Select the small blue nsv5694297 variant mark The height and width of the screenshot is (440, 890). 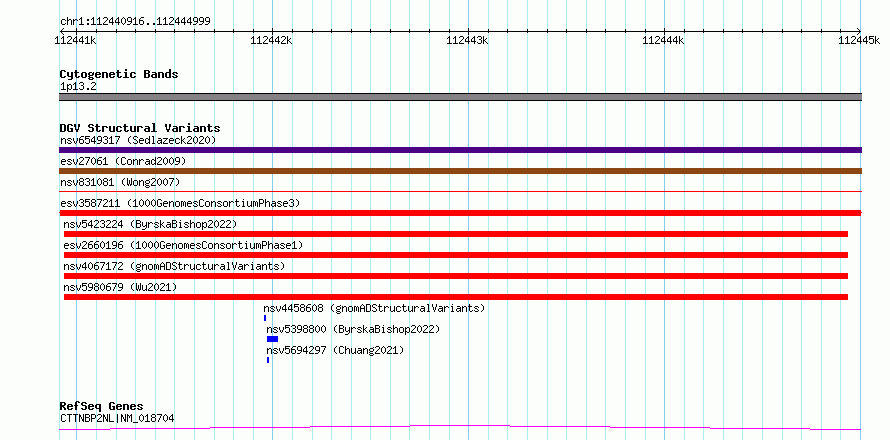point(268,360)
